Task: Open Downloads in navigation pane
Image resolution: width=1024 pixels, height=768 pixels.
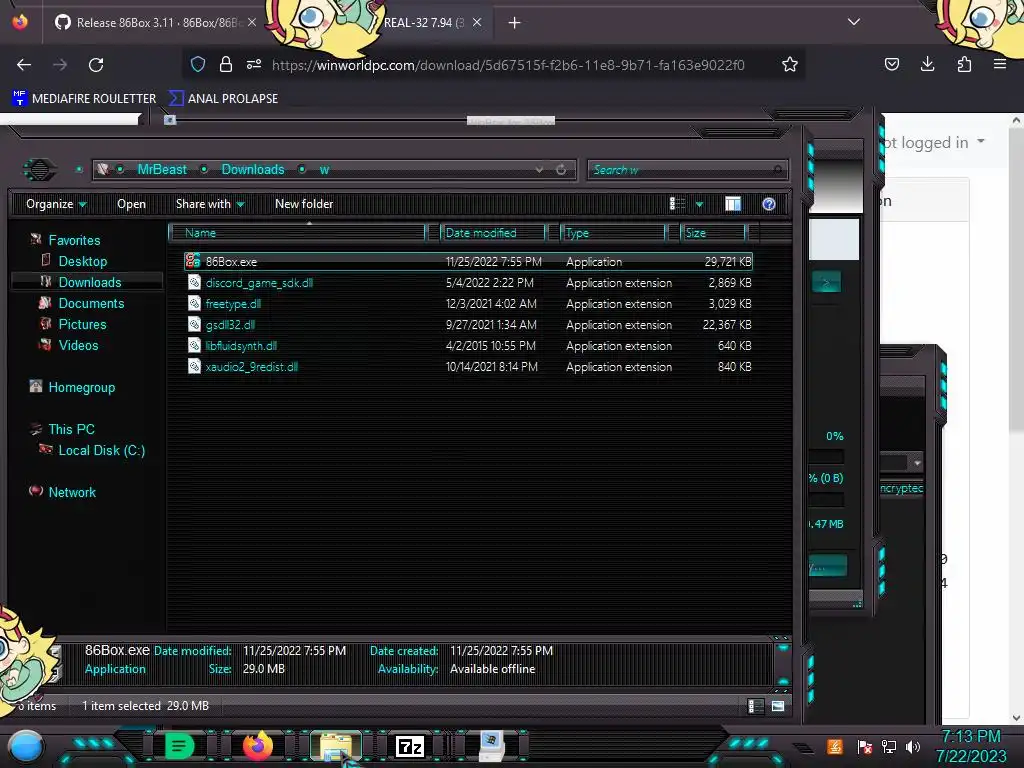Action: pyautogui.click(x=89, y=282)
